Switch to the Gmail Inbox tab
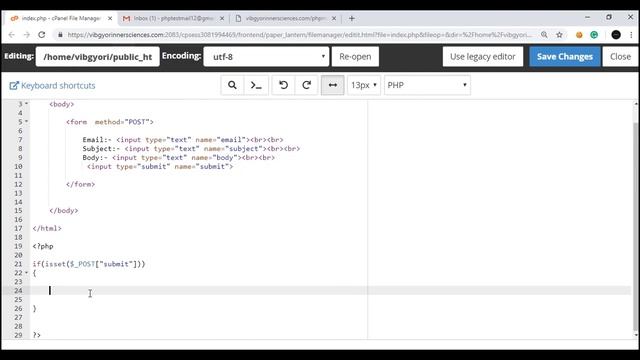 coord(173,18)
